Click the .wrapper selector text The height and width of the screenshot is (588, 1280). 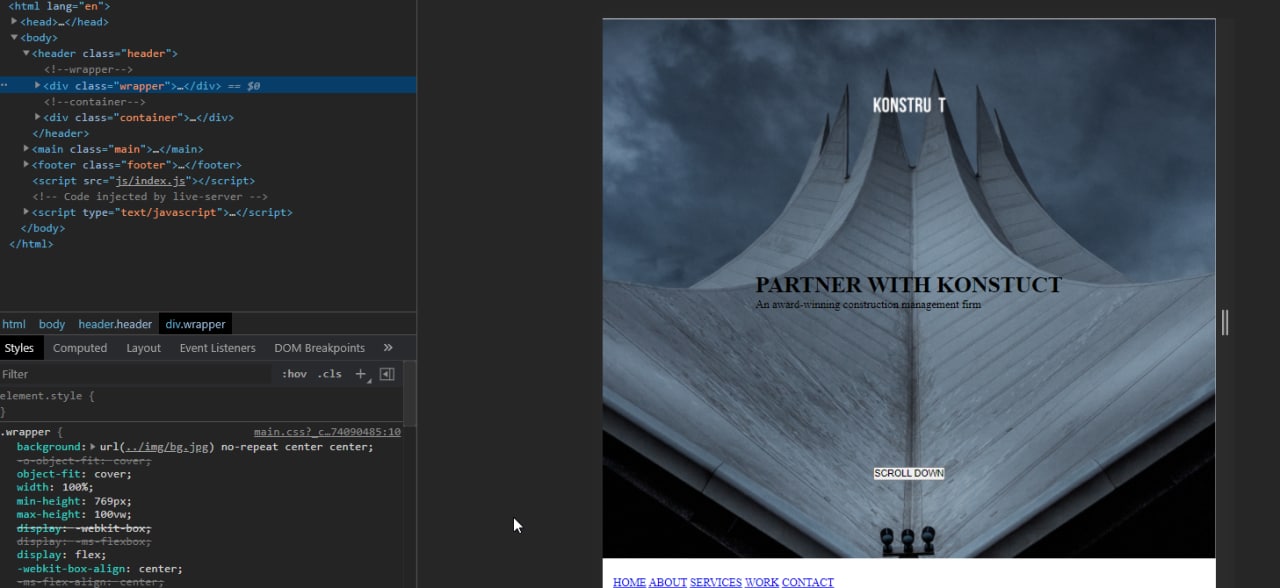point(24,432)
